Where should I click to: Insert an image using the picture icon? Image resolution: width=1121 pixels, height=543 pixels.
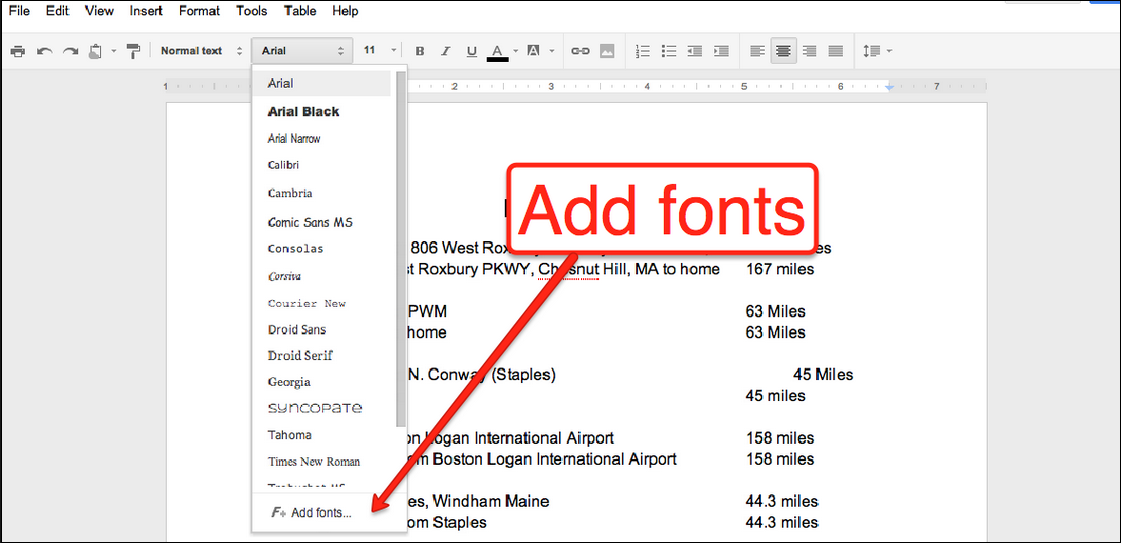(x=607, y=51)
